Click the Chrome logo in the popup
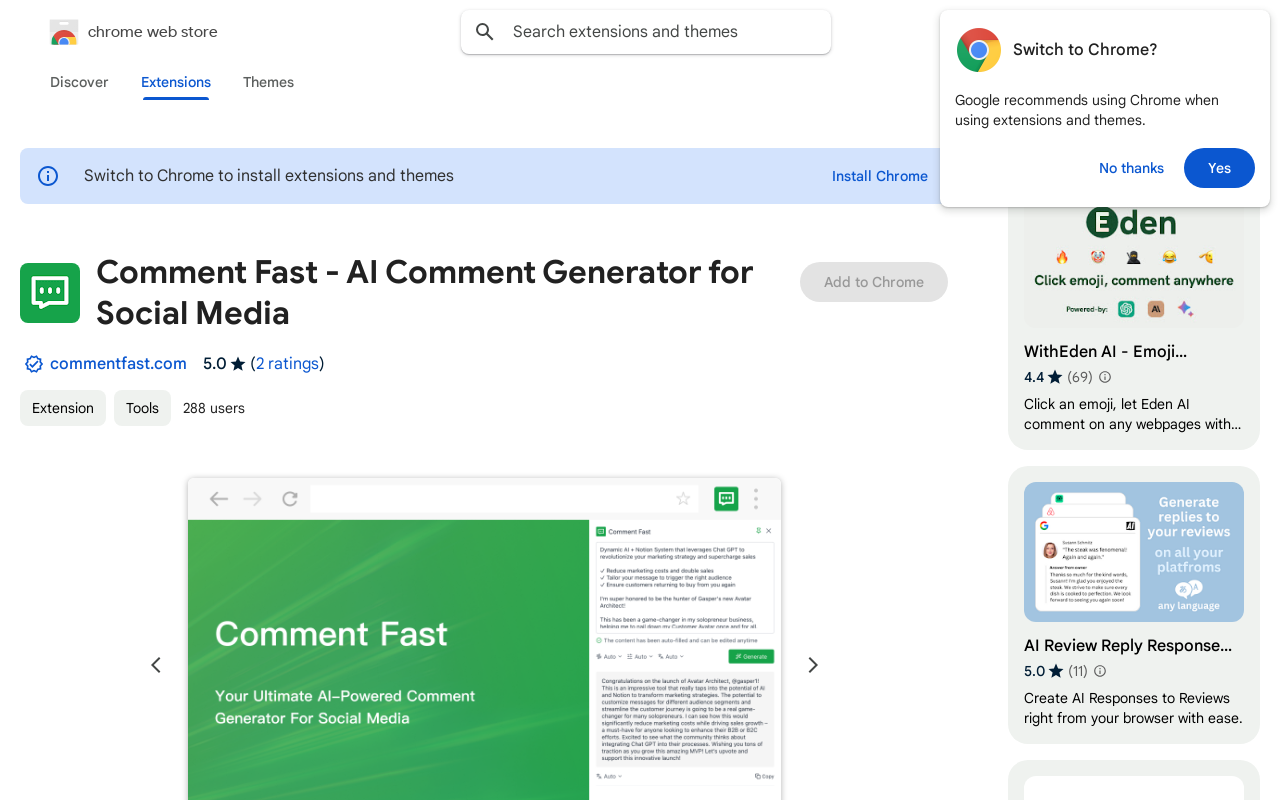Image resolution: width=1280 pixels, height=800 pixels. coord(978,50)
